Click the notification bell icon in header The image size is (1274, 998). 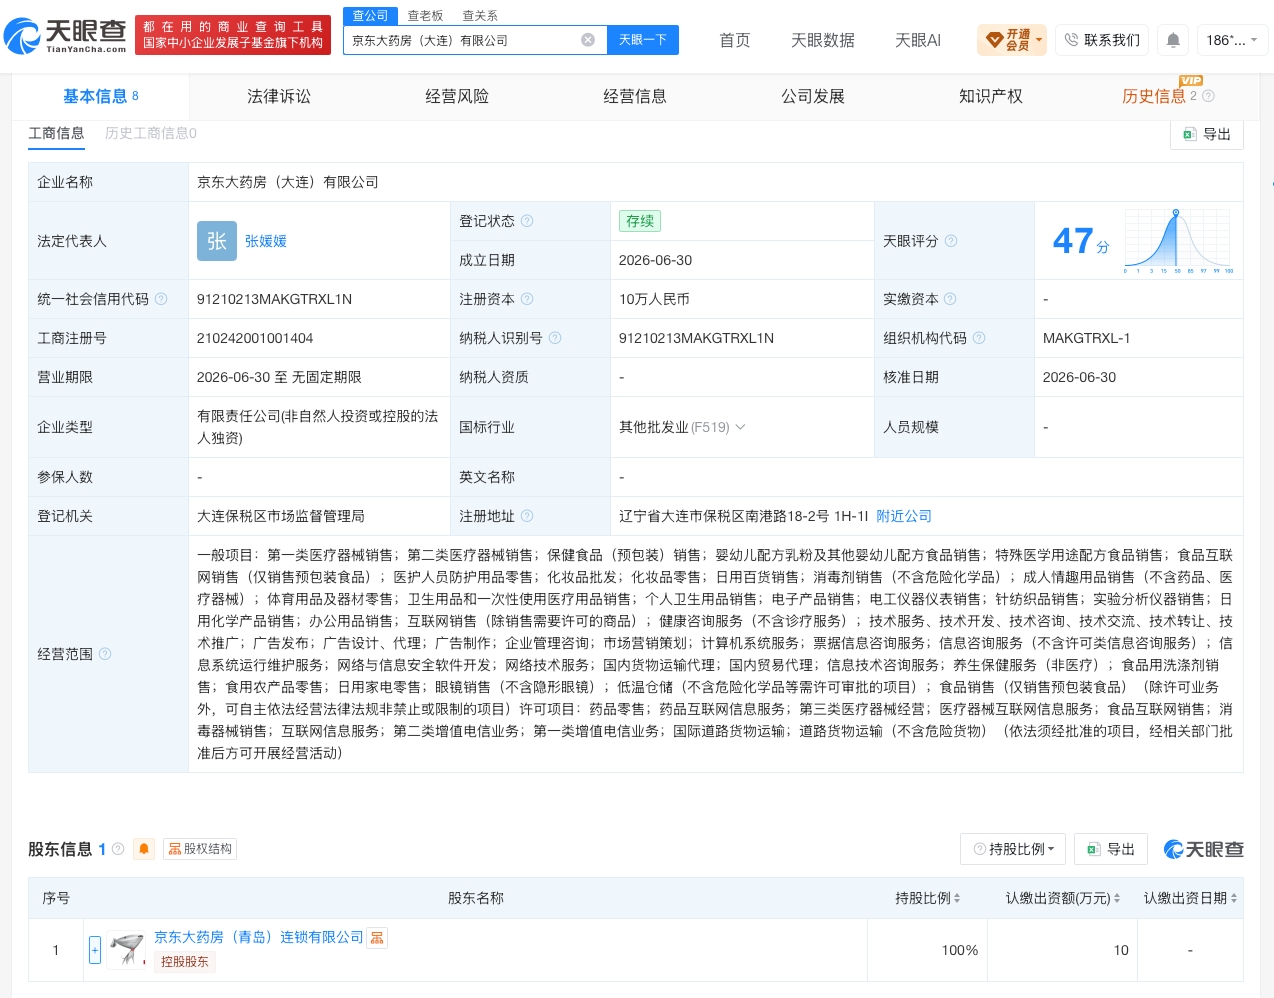click(1173, 40)
